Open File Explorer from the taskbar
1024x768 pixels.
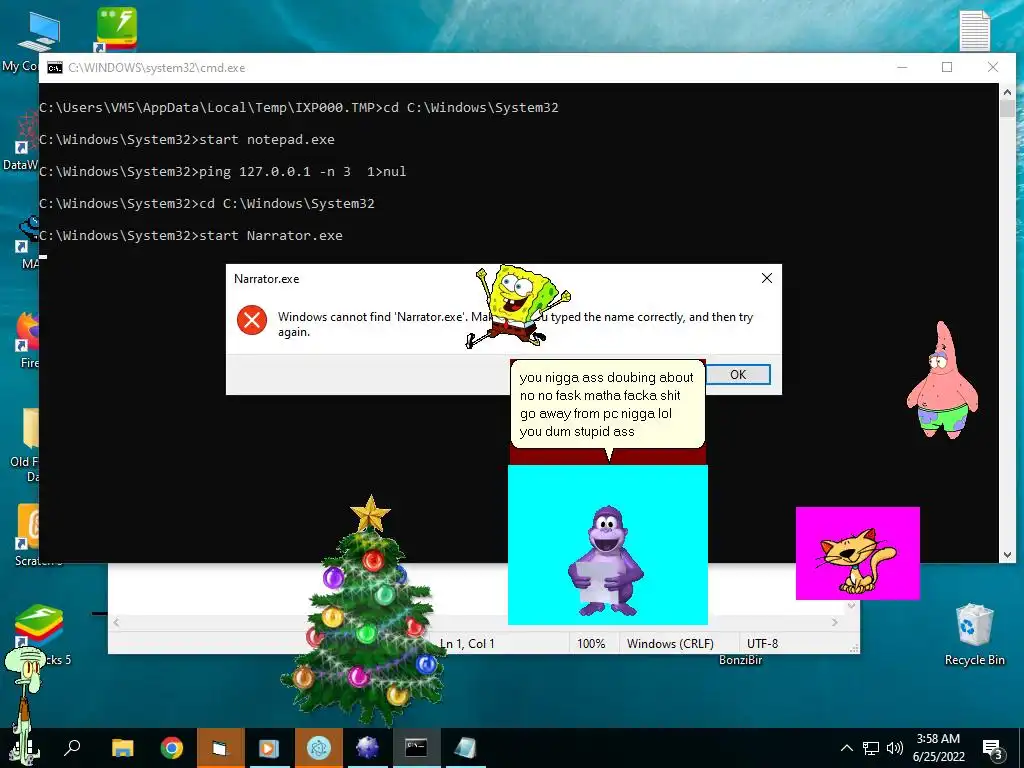pyautogui.click(x=122, y=748)
